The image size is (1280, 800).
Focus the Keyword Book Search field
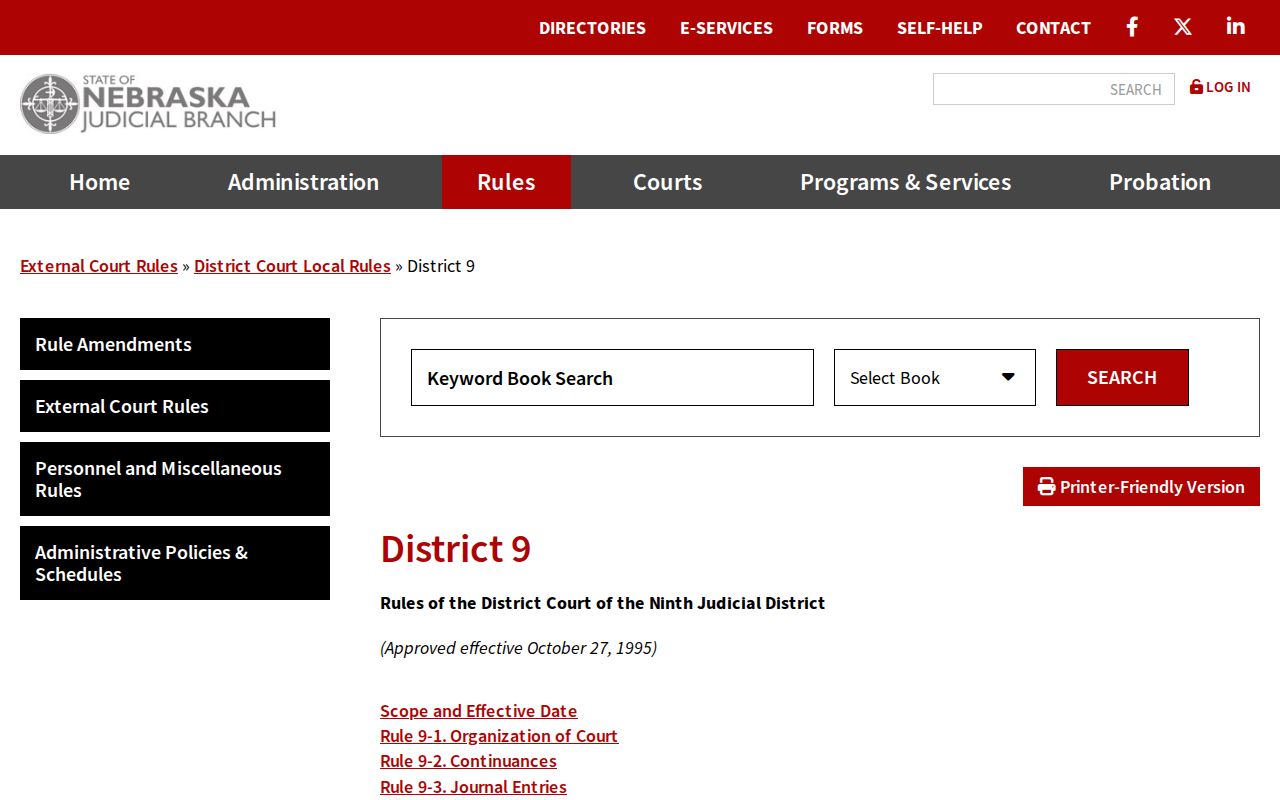coord(612,378)
